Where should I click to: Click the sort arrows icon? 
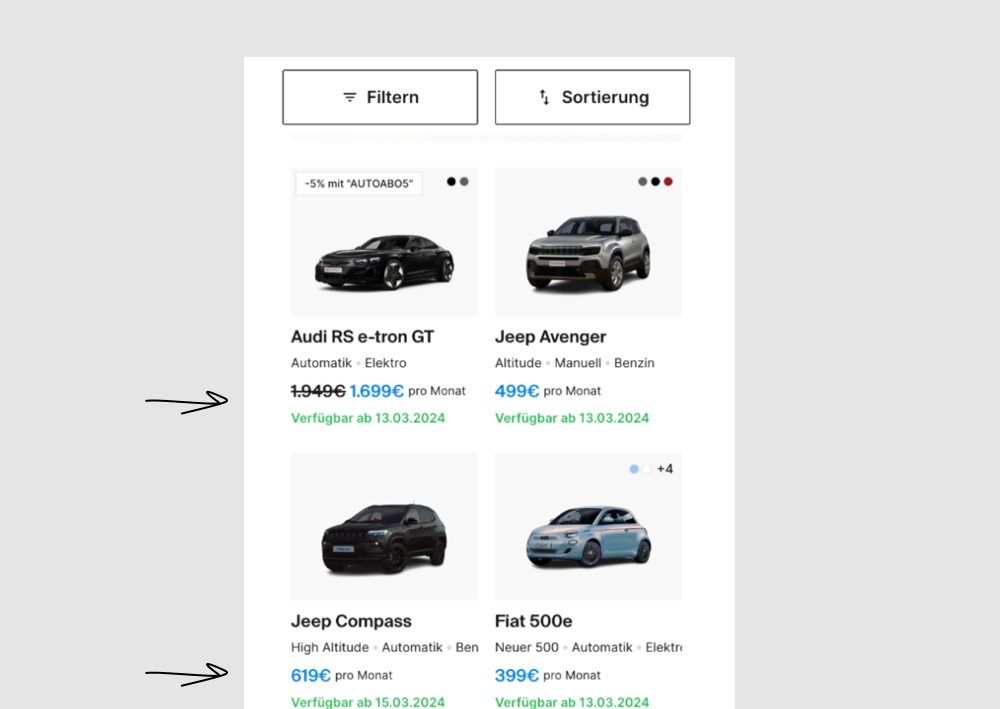coord(544,97)
